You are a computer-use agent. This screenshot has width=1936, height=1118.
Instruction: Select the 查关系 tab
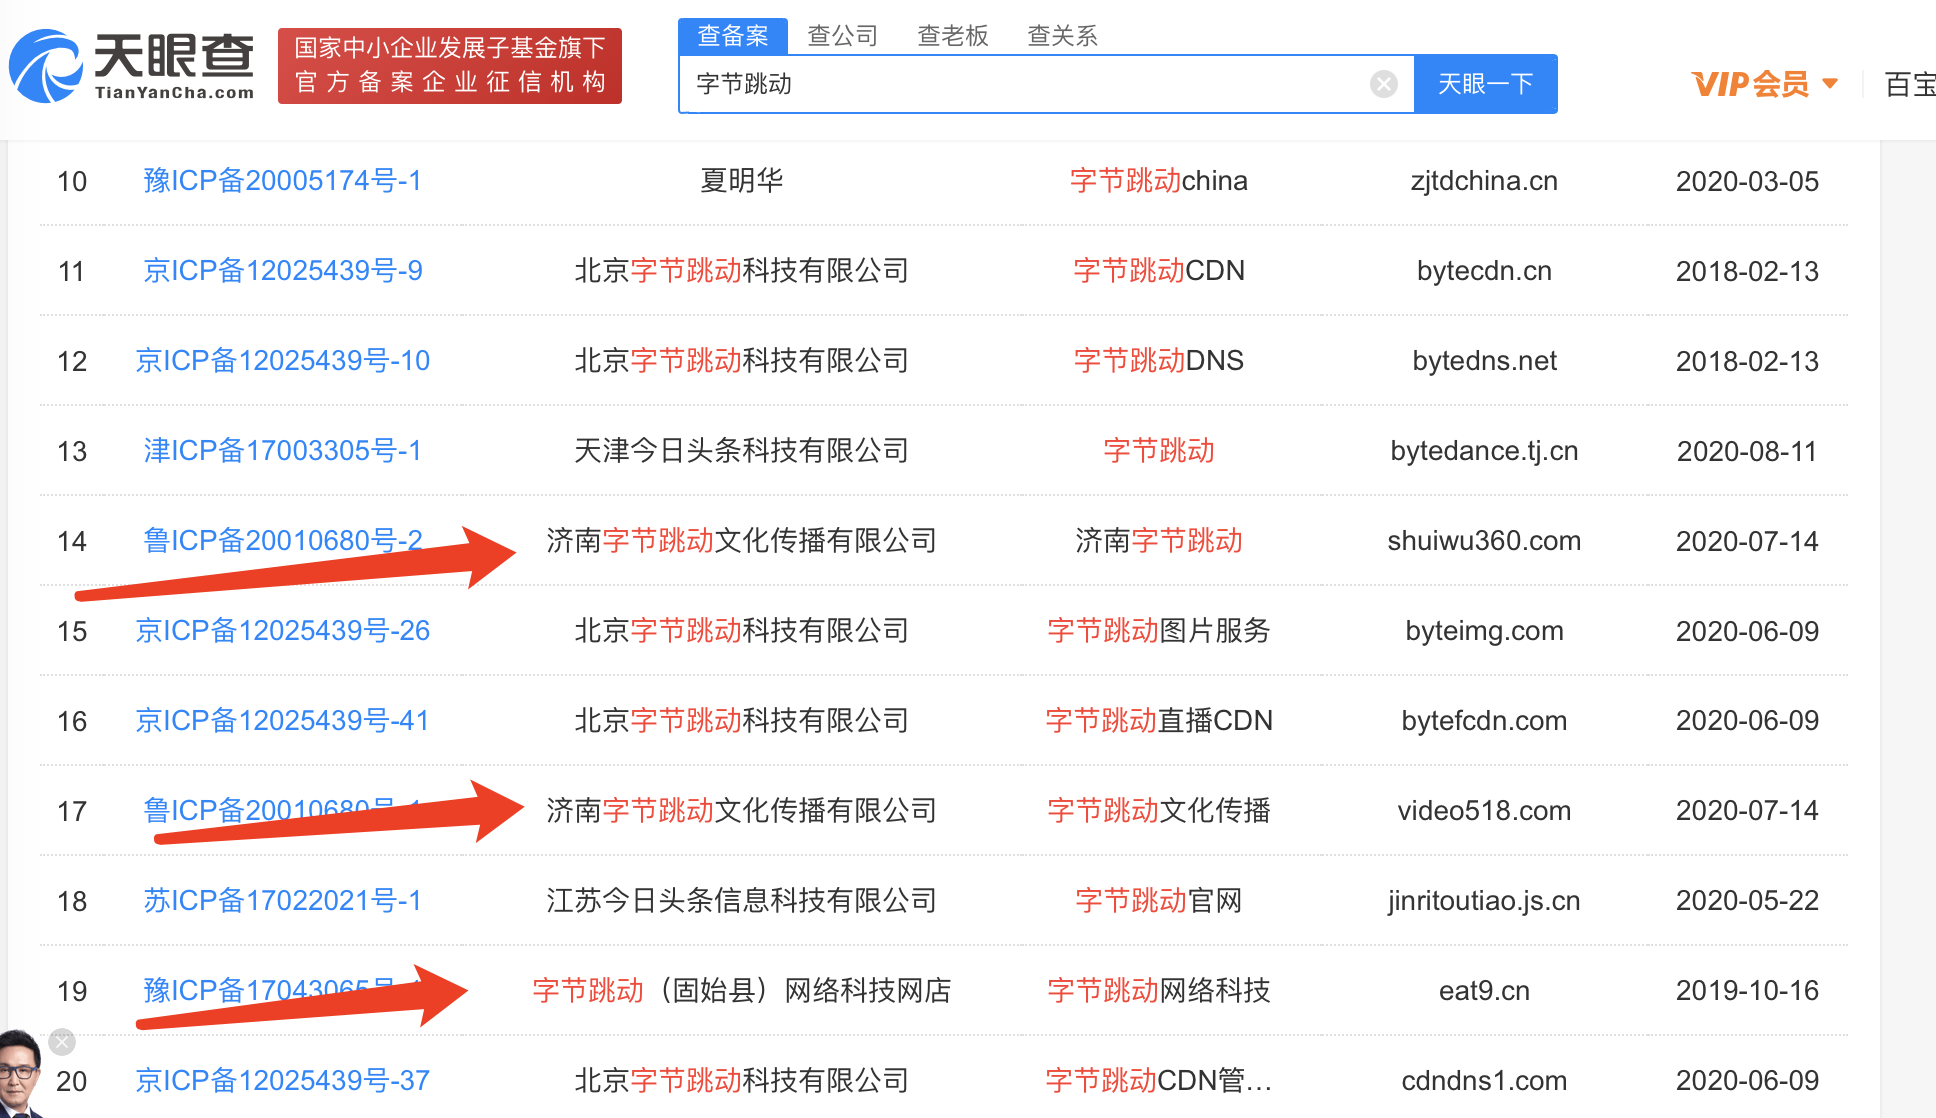click(1062, 36)
